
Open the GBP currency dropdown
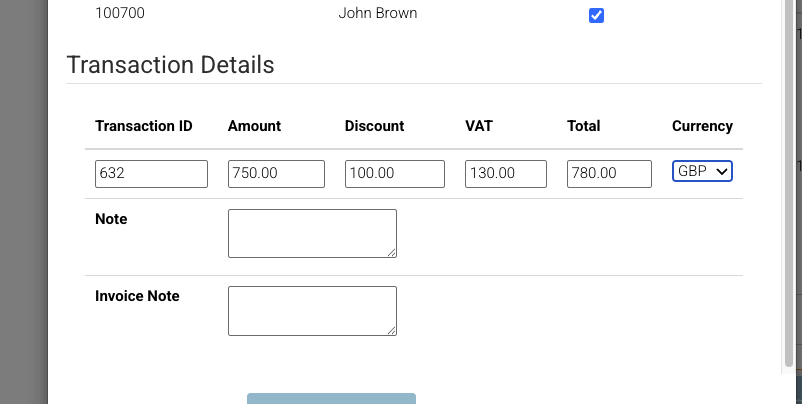tap(702, 172)
